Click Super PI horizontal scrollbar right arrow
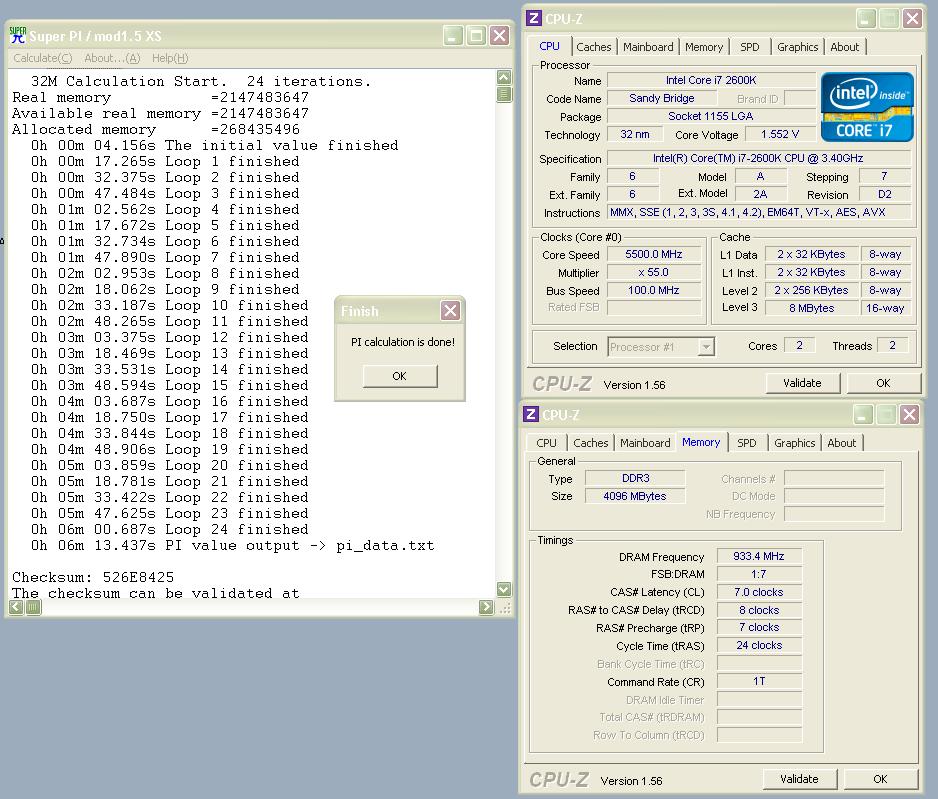This screenshot has height=799, width=938. pos(487,607)
